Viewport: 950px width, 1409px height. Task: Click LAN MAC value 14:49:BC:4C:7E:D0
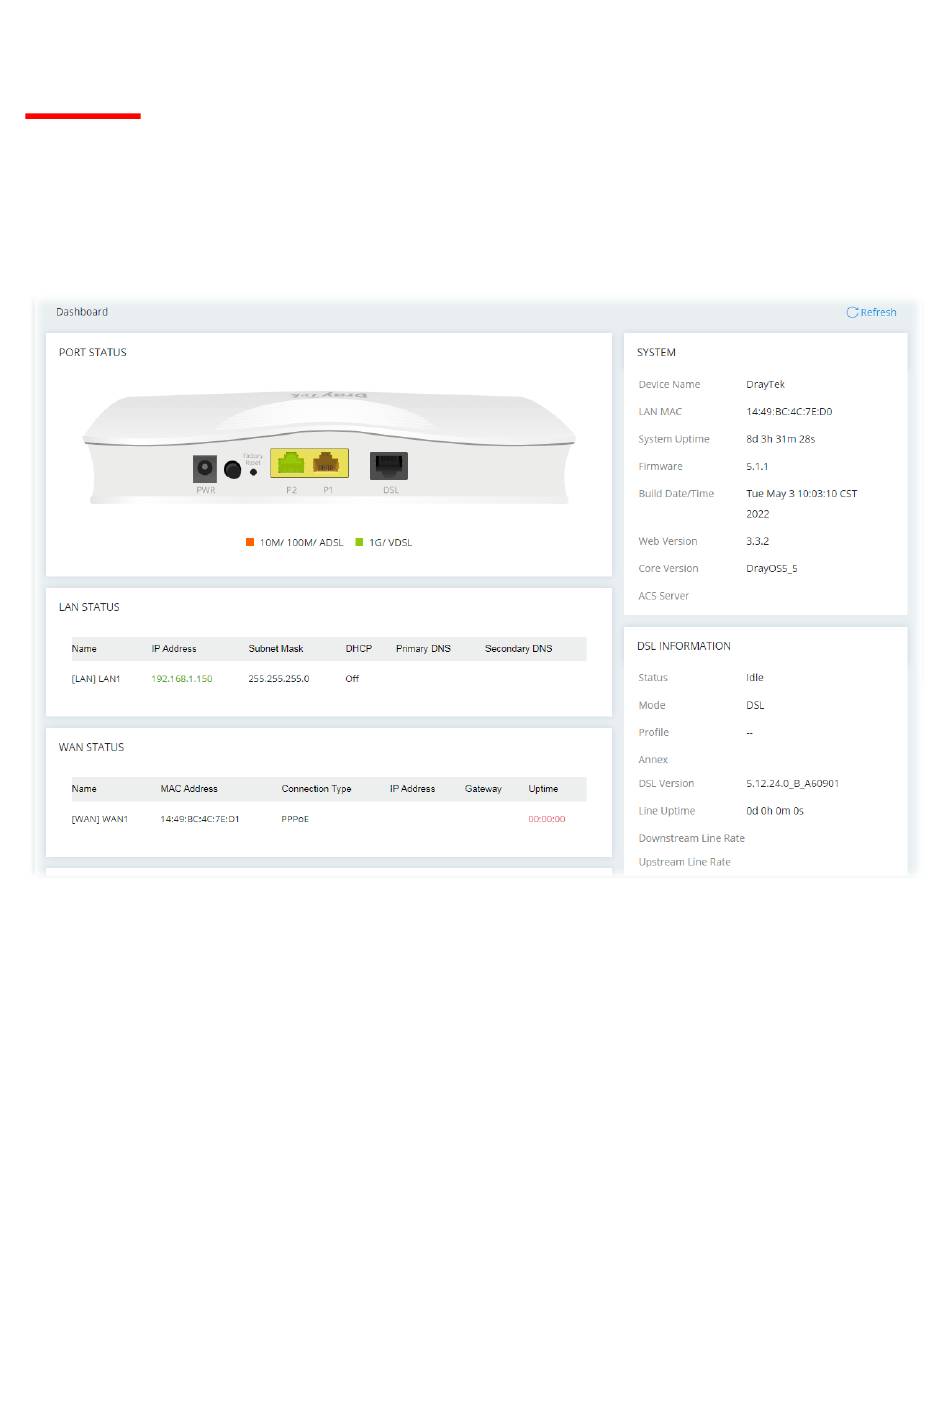789,411
